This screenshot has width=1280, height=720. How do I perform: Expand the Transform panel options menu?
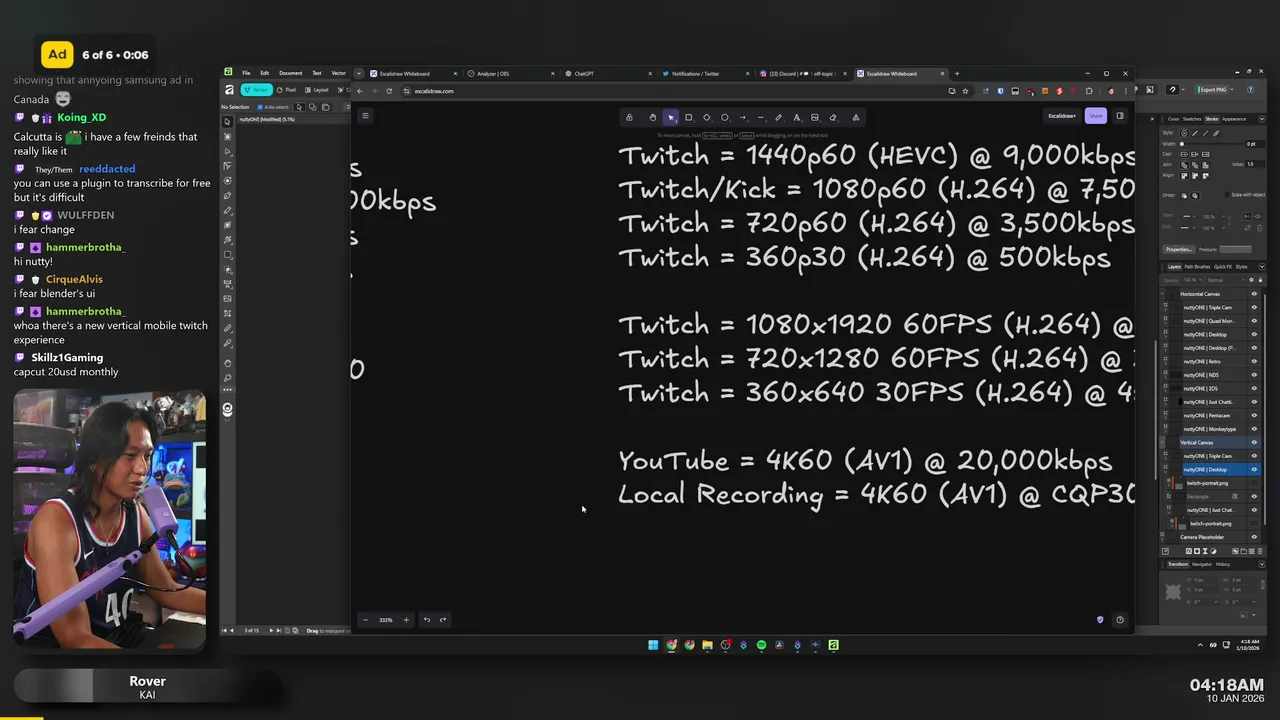point(1262,564)
